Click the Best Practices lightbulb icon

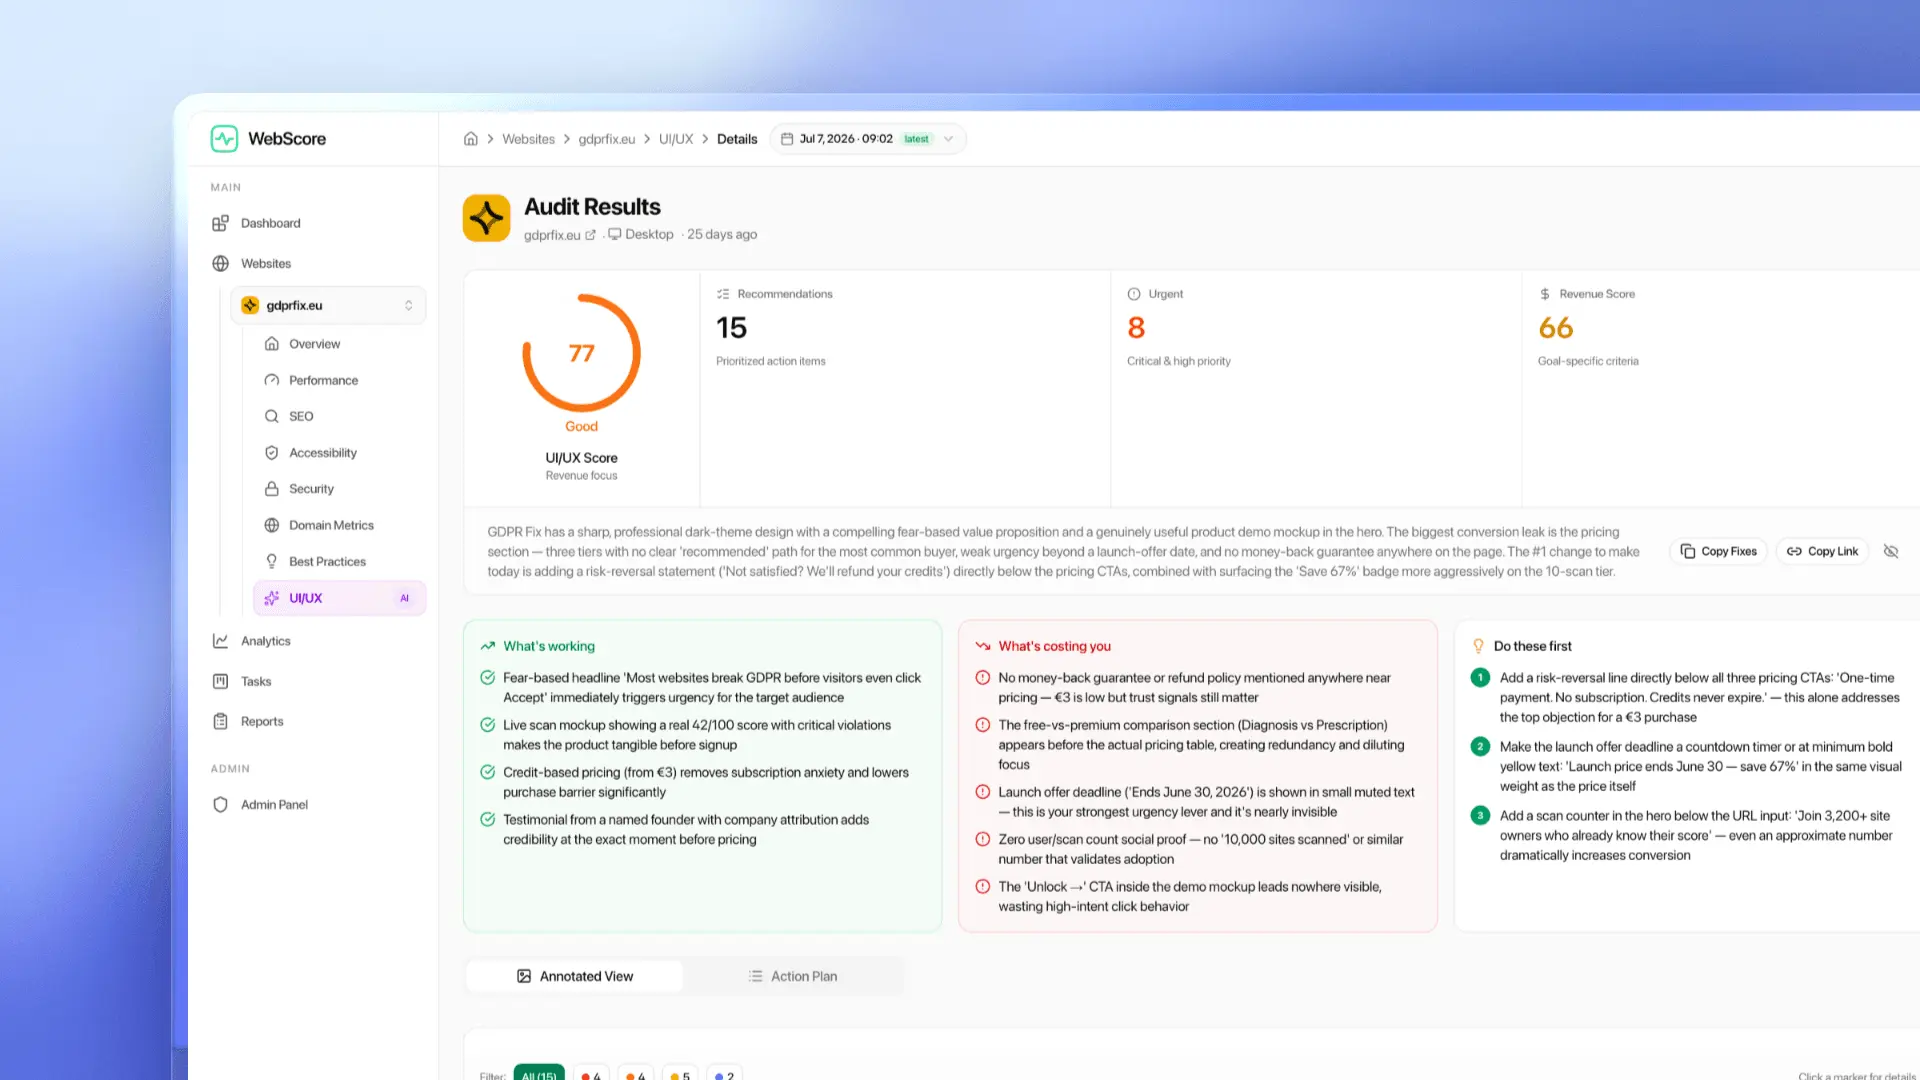coord(271,561)
